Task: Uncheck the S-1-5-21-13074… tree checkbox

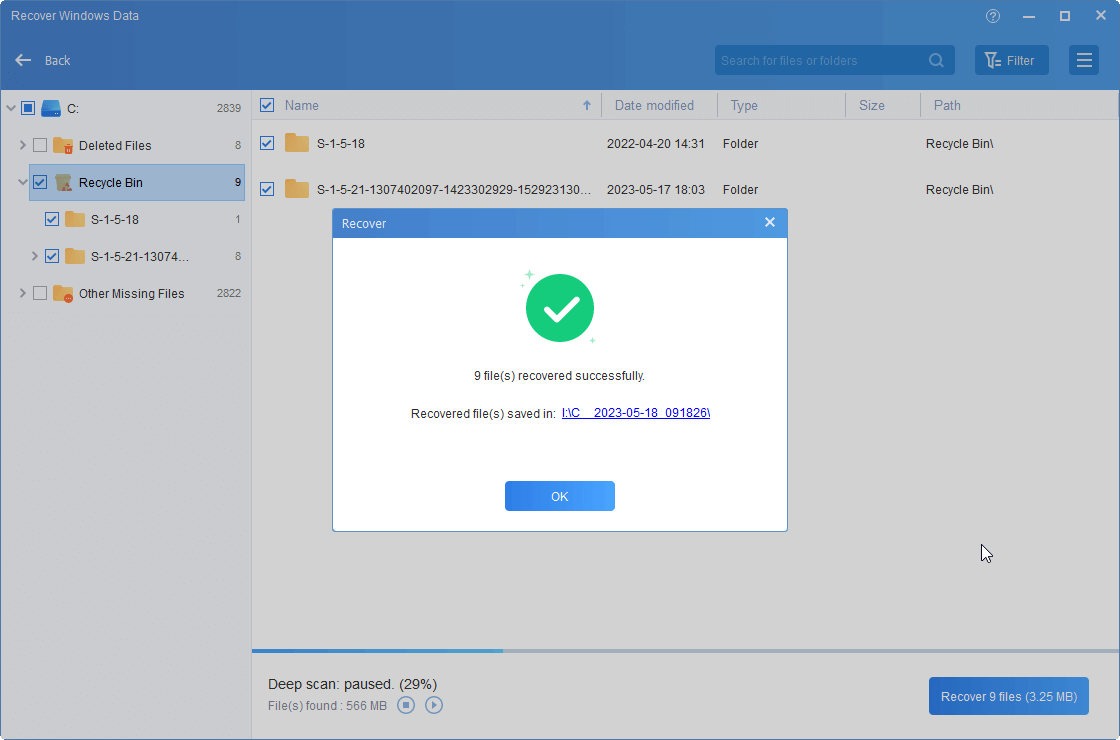Action: 51,256
